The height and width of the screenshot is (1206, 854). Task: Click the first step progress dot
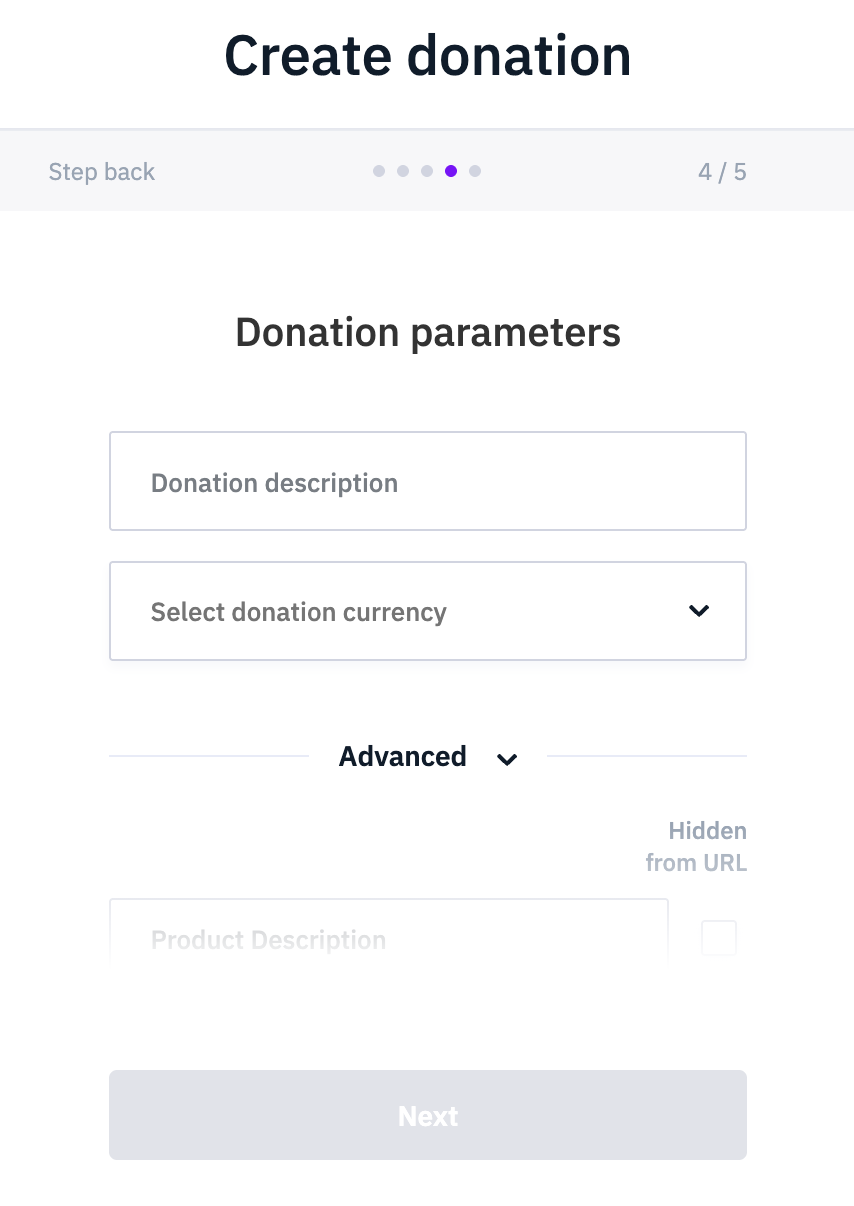click(379, 171)
